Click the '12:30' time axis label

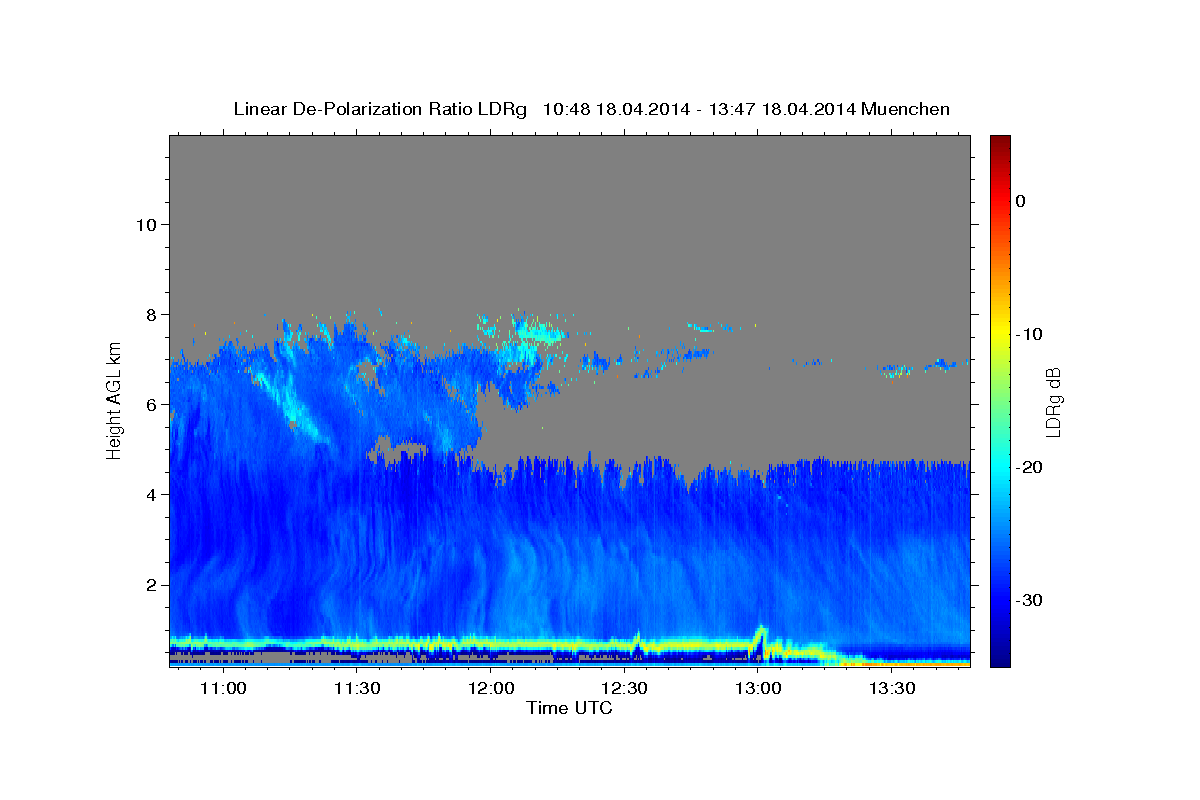pos(625,689)
